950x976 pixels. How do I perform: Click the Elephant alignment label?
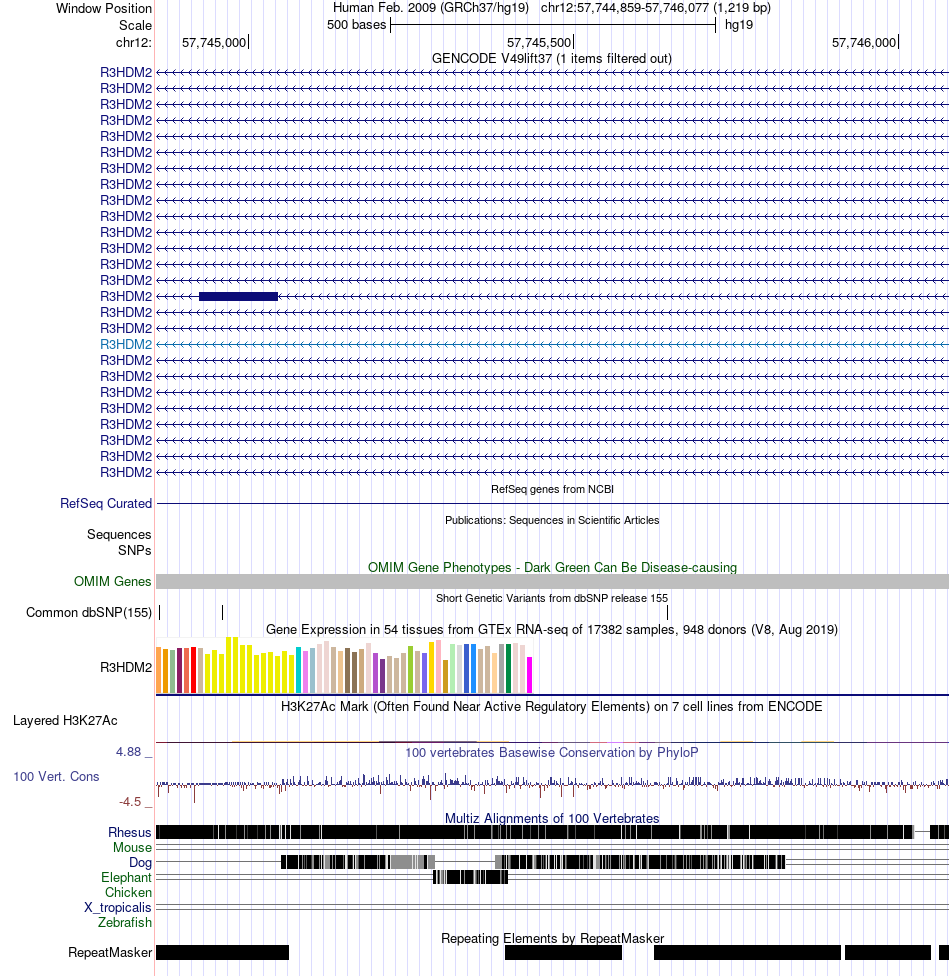coord(126,877)
